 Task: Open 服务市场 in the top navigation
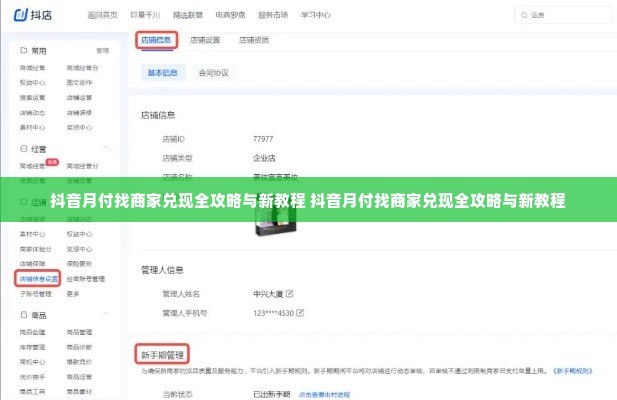pos(273,15)
